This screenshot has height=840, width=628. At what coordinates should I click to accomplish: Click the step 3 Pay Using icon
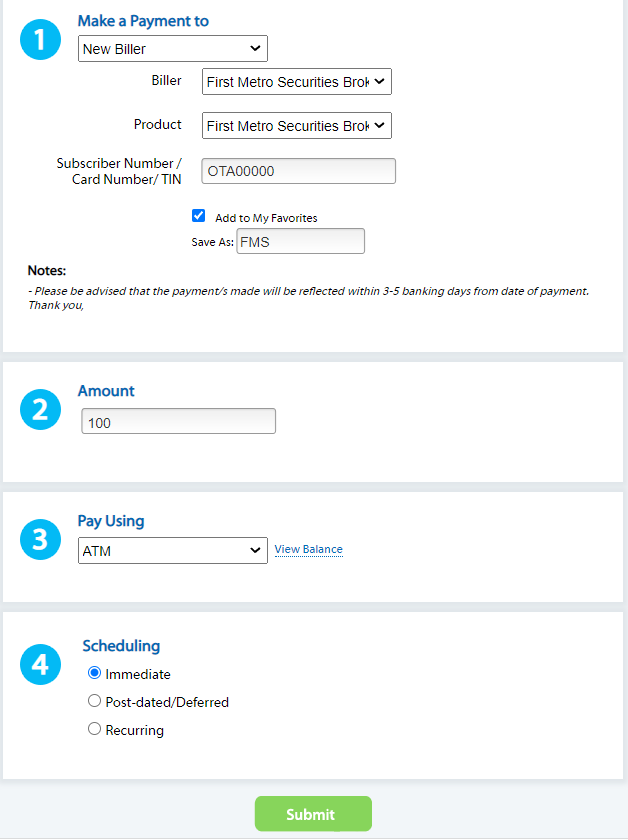(40, 539)
